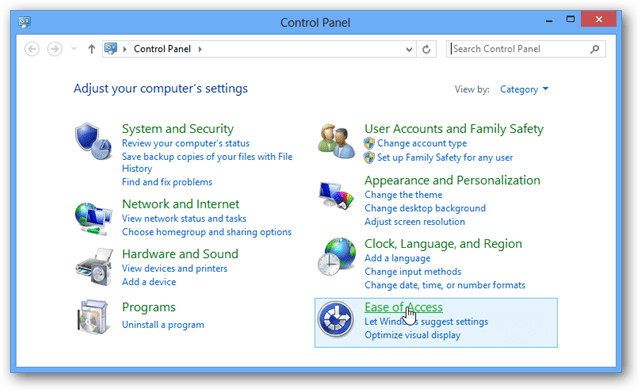The image size is (640, 391).
Task: Open the Network and Internet globe icon
Action: click(93, 218)
